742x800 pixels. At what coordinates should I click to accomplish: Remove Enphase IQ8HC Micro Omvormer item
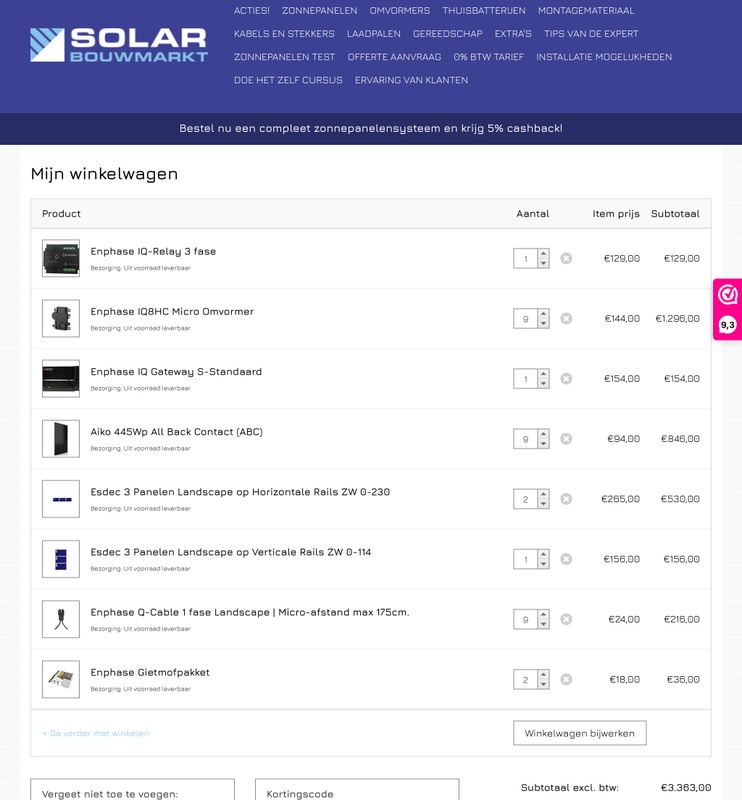[566, 318]
